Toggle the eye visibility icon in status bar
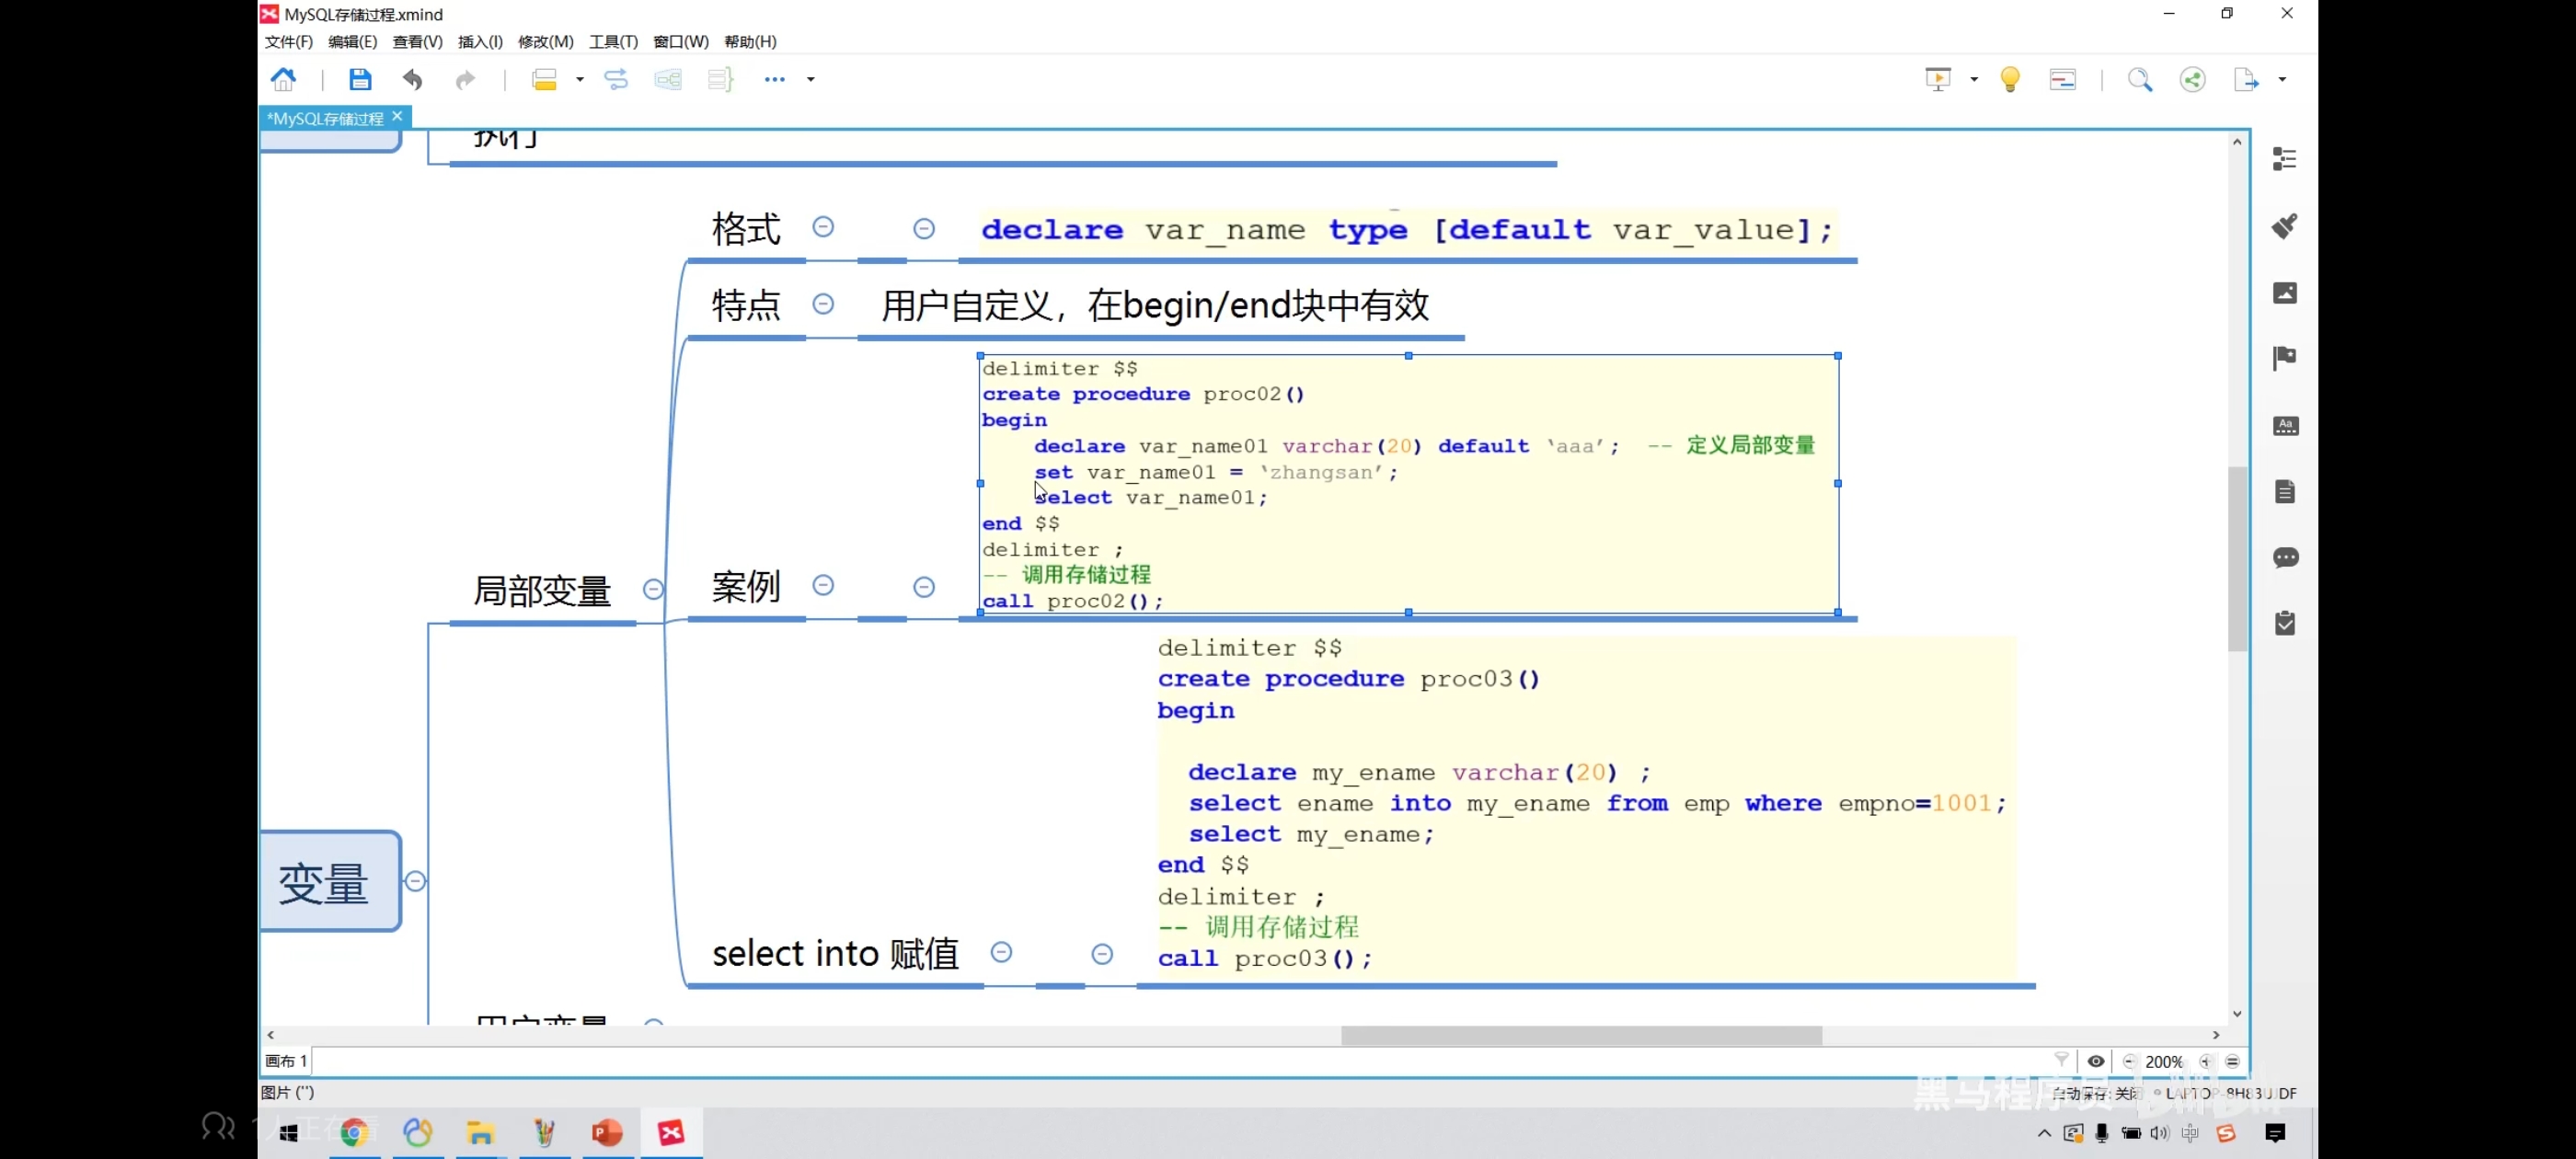The width and height of the screenshot is (2576, 1159). pyautogui.click(x=2096, y=1061)
